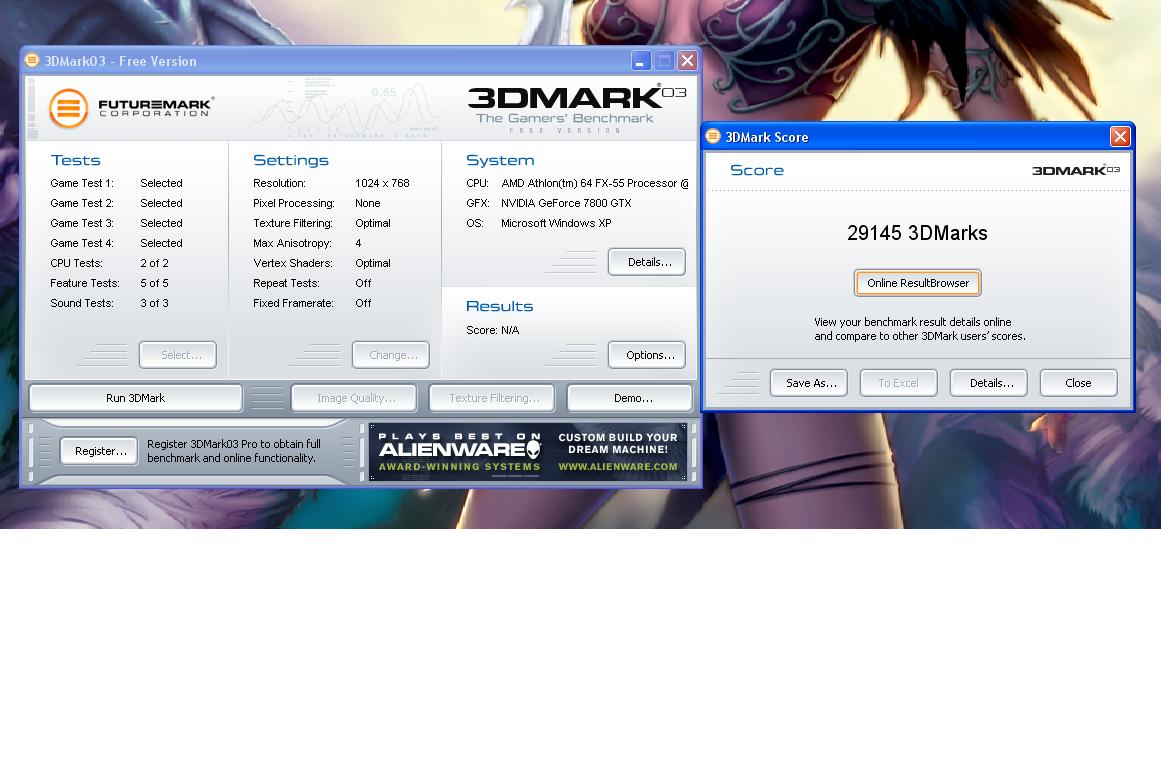Click the Texture Filtering Optimal setting row
This screenshot has height=768, width=1161.
pos(321,223)
